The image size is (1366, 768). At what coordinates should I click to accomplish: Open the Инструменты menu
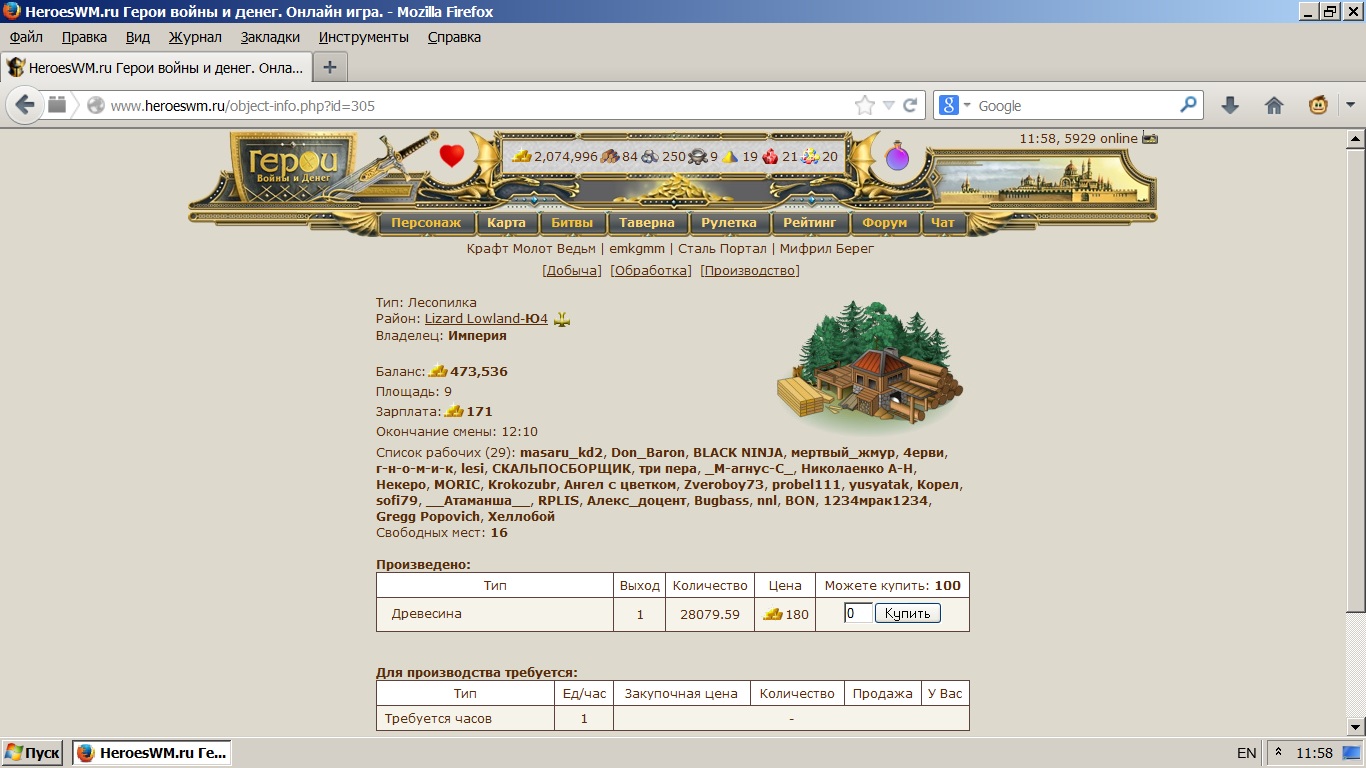pos(364,37)
